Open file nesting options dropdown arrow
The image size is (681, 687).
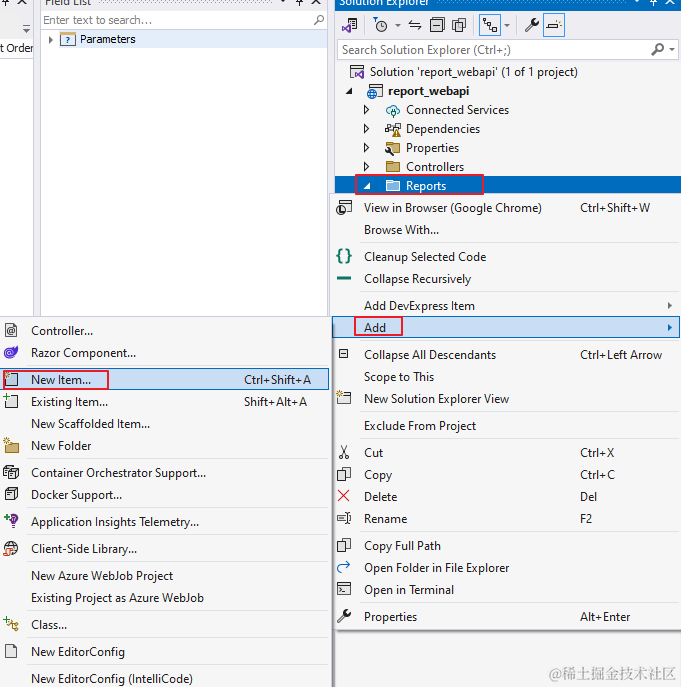tap(507, 25)
